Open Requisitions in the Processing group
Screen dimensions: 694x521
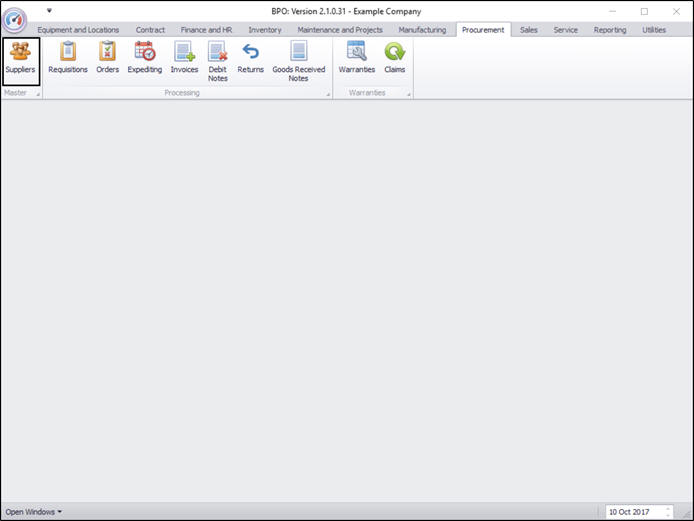(x=68, y=58)
